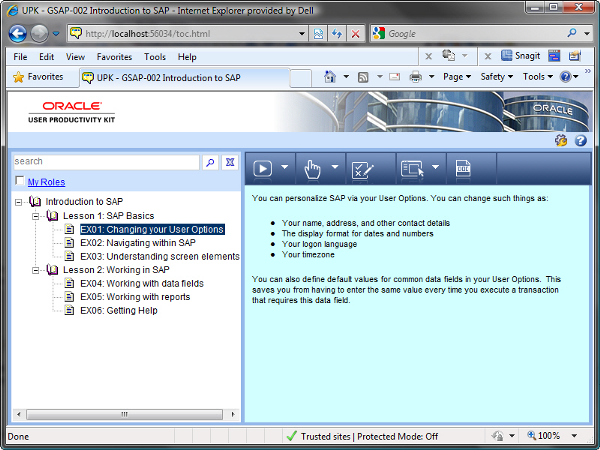Open the recent pages dropdown arrow
This screenshot has width=600, height=450.
tap(56, 34)
